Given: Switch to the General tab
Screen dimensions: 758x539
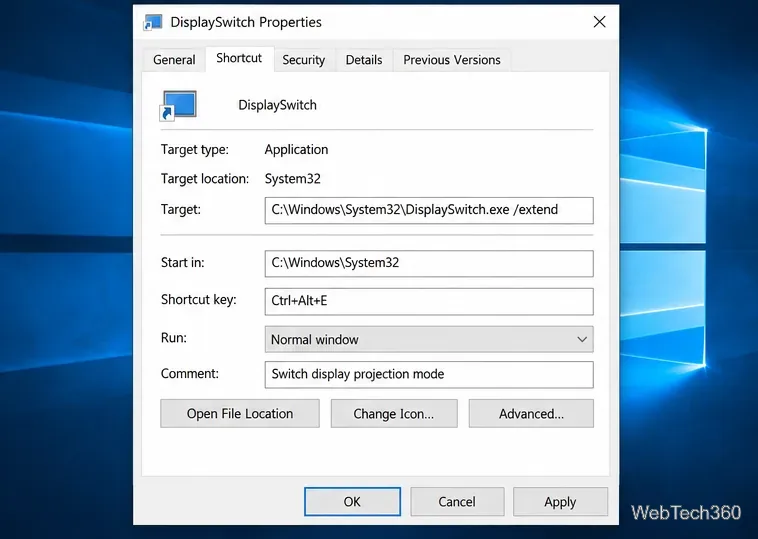Looking at the screenshot, I should (x=174, y=60).
